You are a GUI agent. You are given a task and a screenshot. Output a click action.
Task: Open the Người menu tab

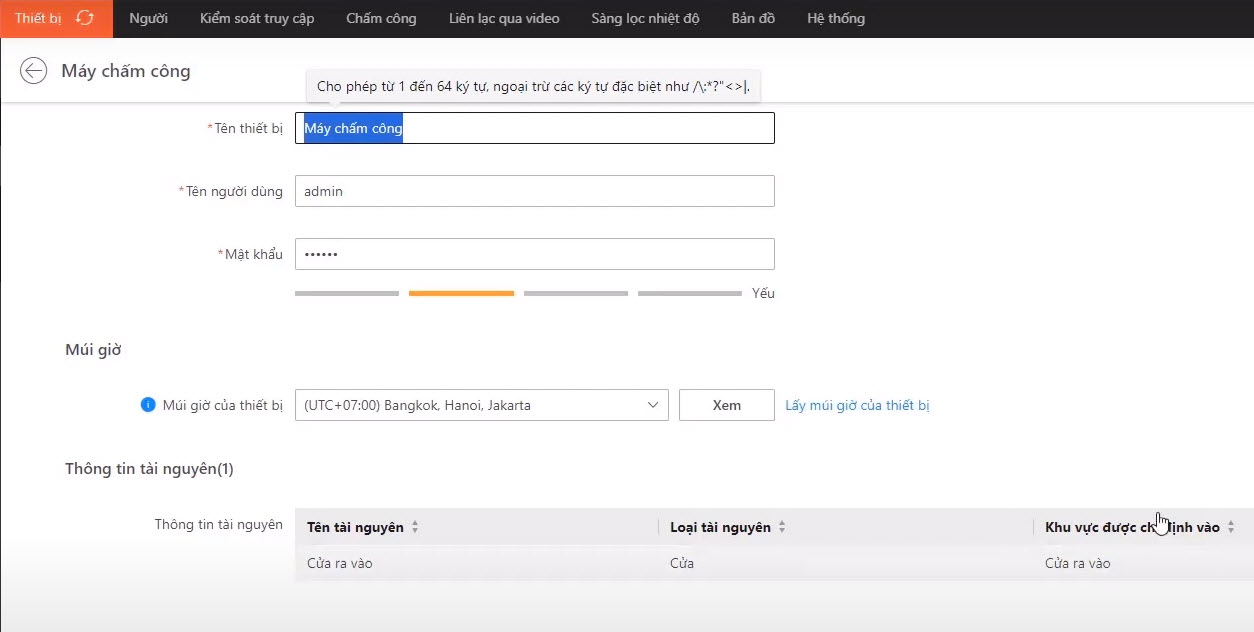pyautogui.click(x=148, y=18)
